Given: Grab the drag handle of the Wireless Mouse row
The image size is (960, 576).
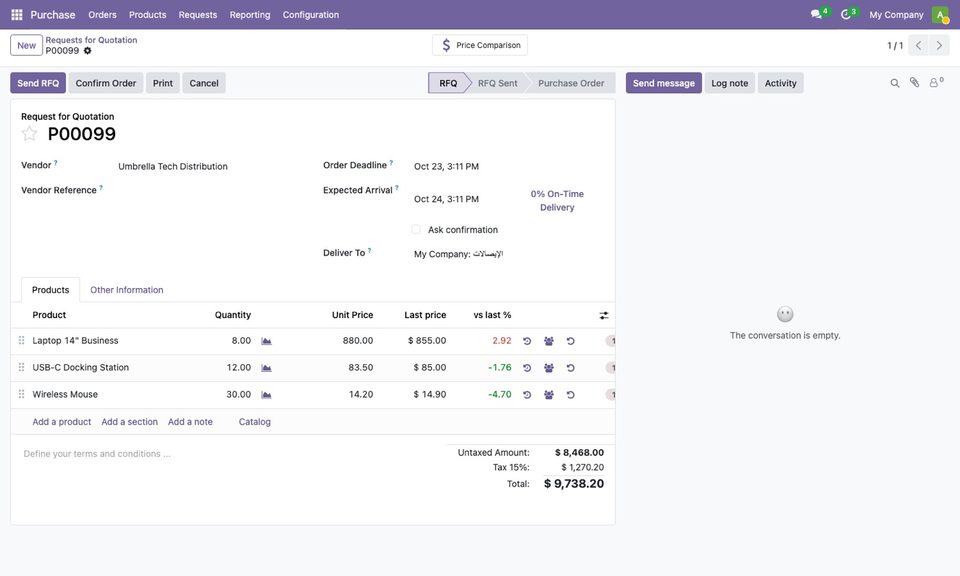Looking at the screenshot, I should [x=21, y=394].
